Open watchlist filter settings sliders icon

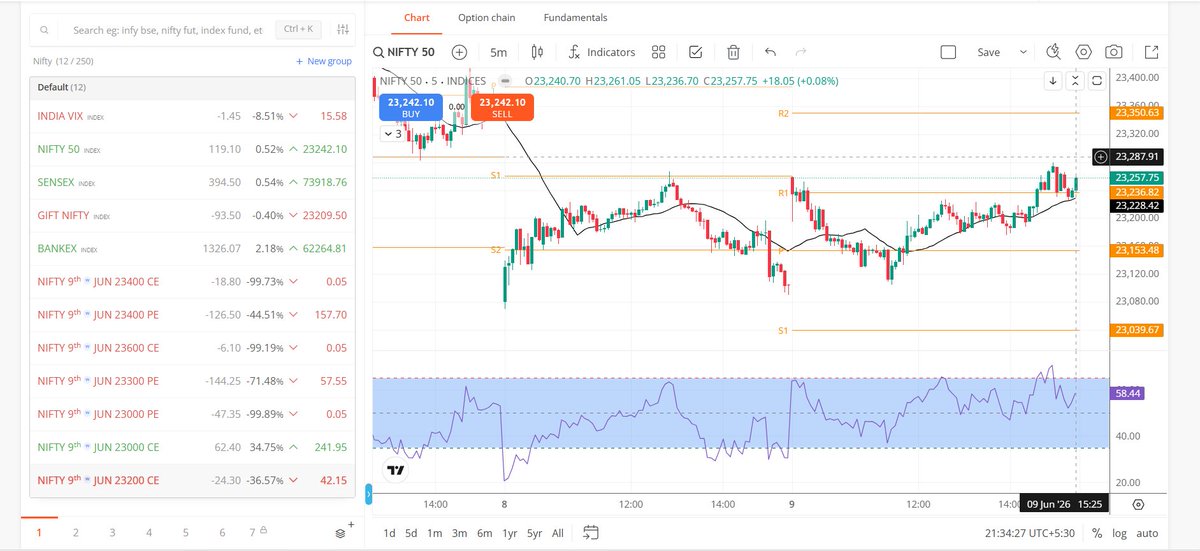(343, 30)
